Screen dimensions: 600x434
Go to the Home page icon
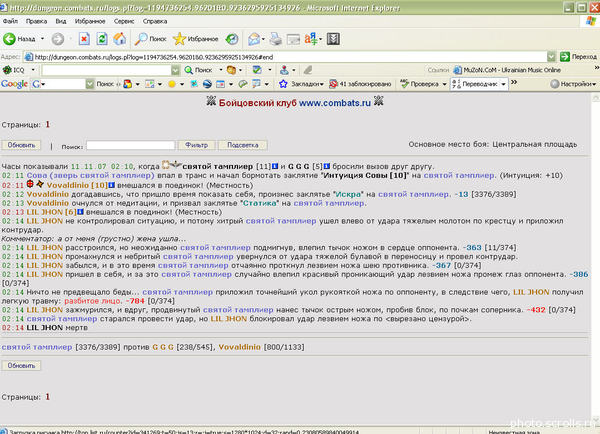[x=119, y=39]
